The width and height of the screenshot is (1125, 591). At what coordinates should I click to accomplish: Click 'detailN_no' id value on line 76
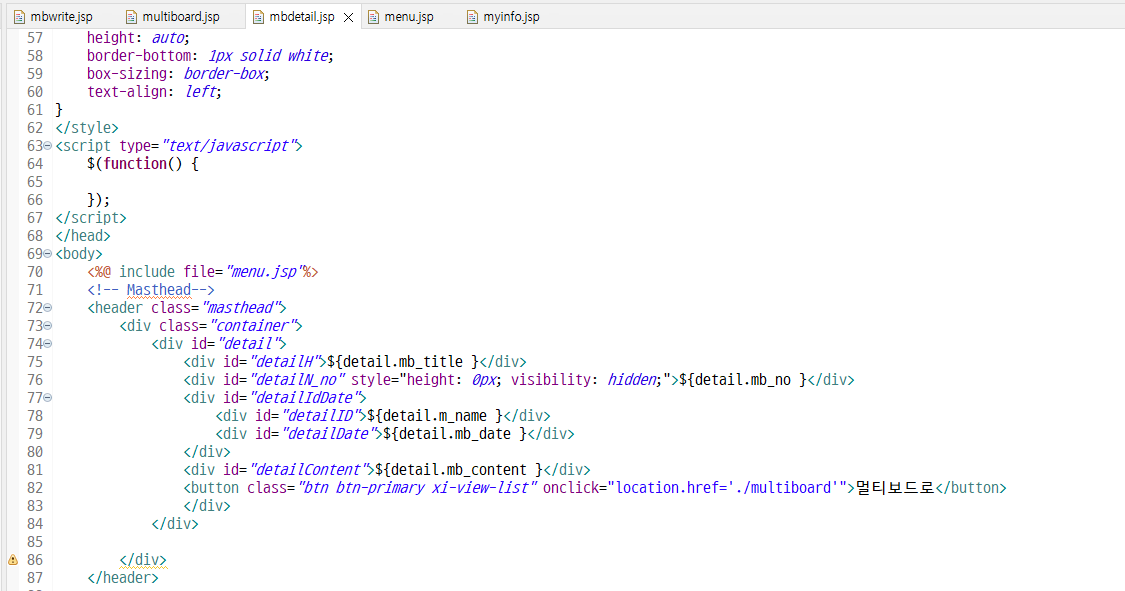(298, 379)
